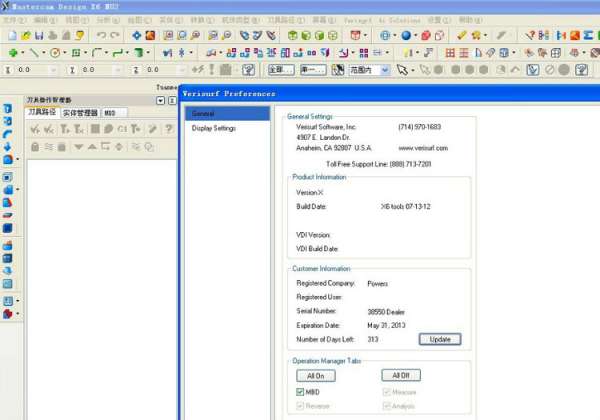Select the create Circle tool icon
The width and height of the screenshot is (600, 420).
click(55, 53)
